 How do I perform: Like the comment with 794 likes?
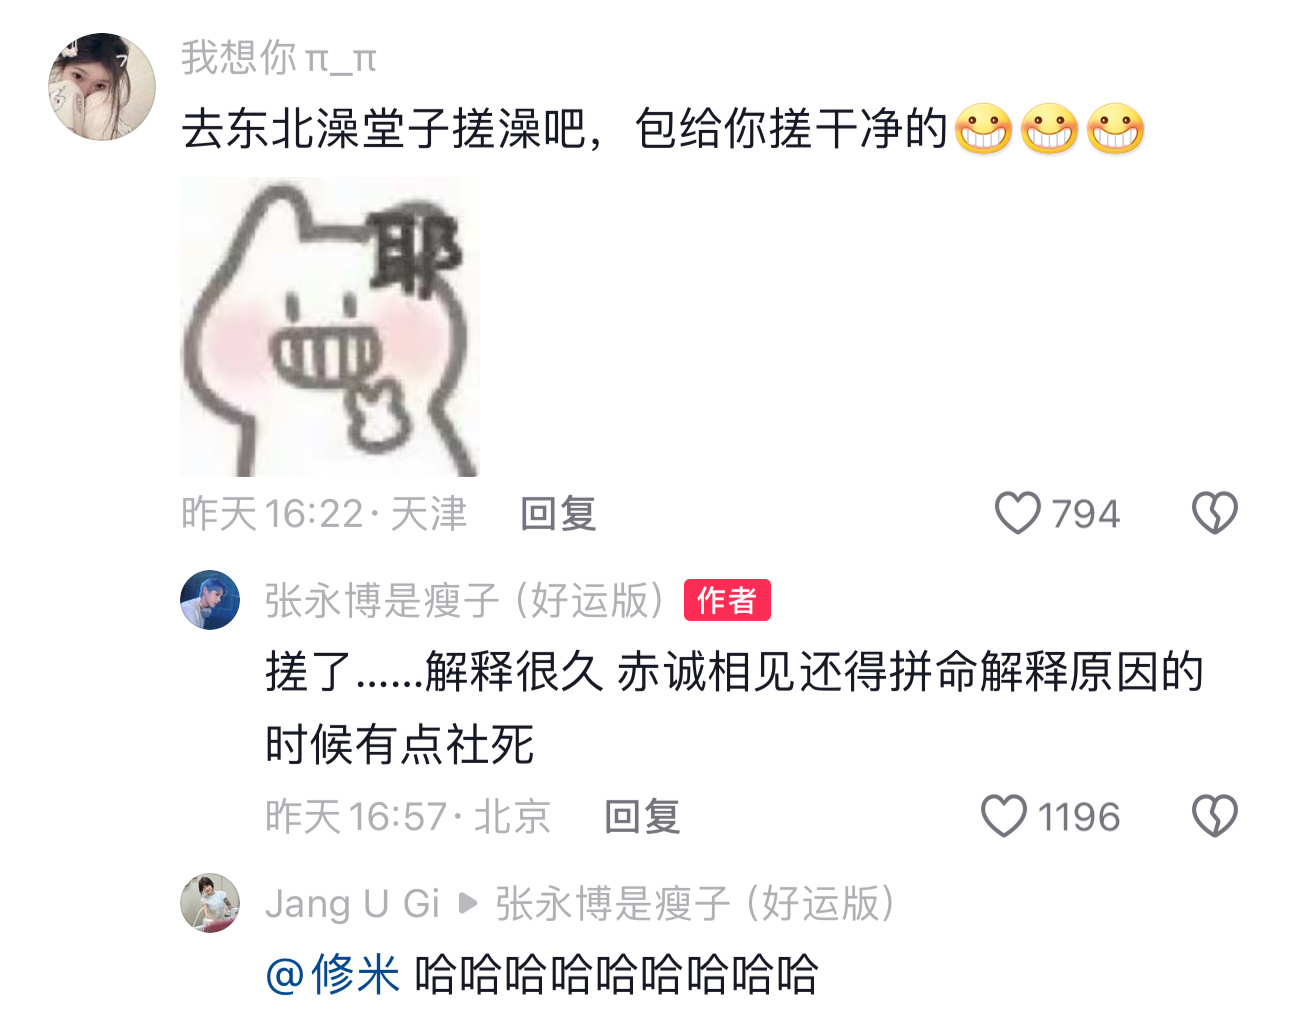coord(1017,513)
